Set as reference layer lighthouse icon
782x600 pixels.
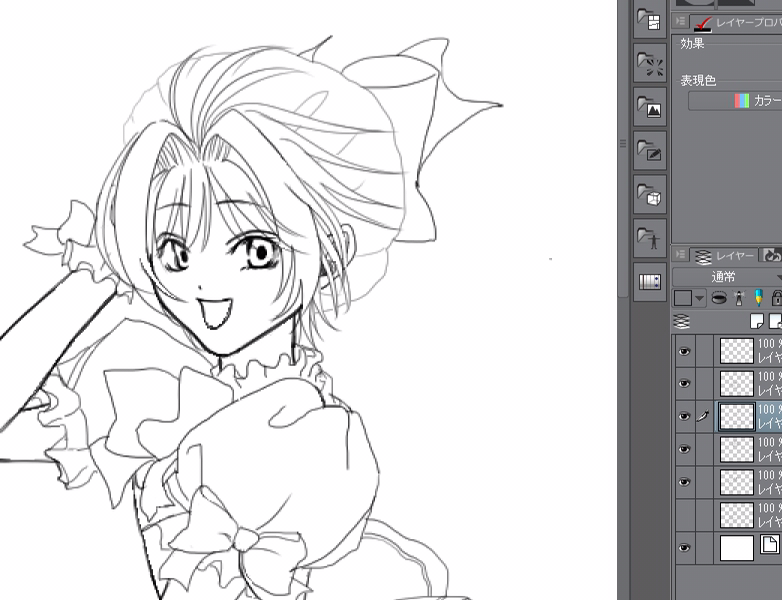pos(739,298)
